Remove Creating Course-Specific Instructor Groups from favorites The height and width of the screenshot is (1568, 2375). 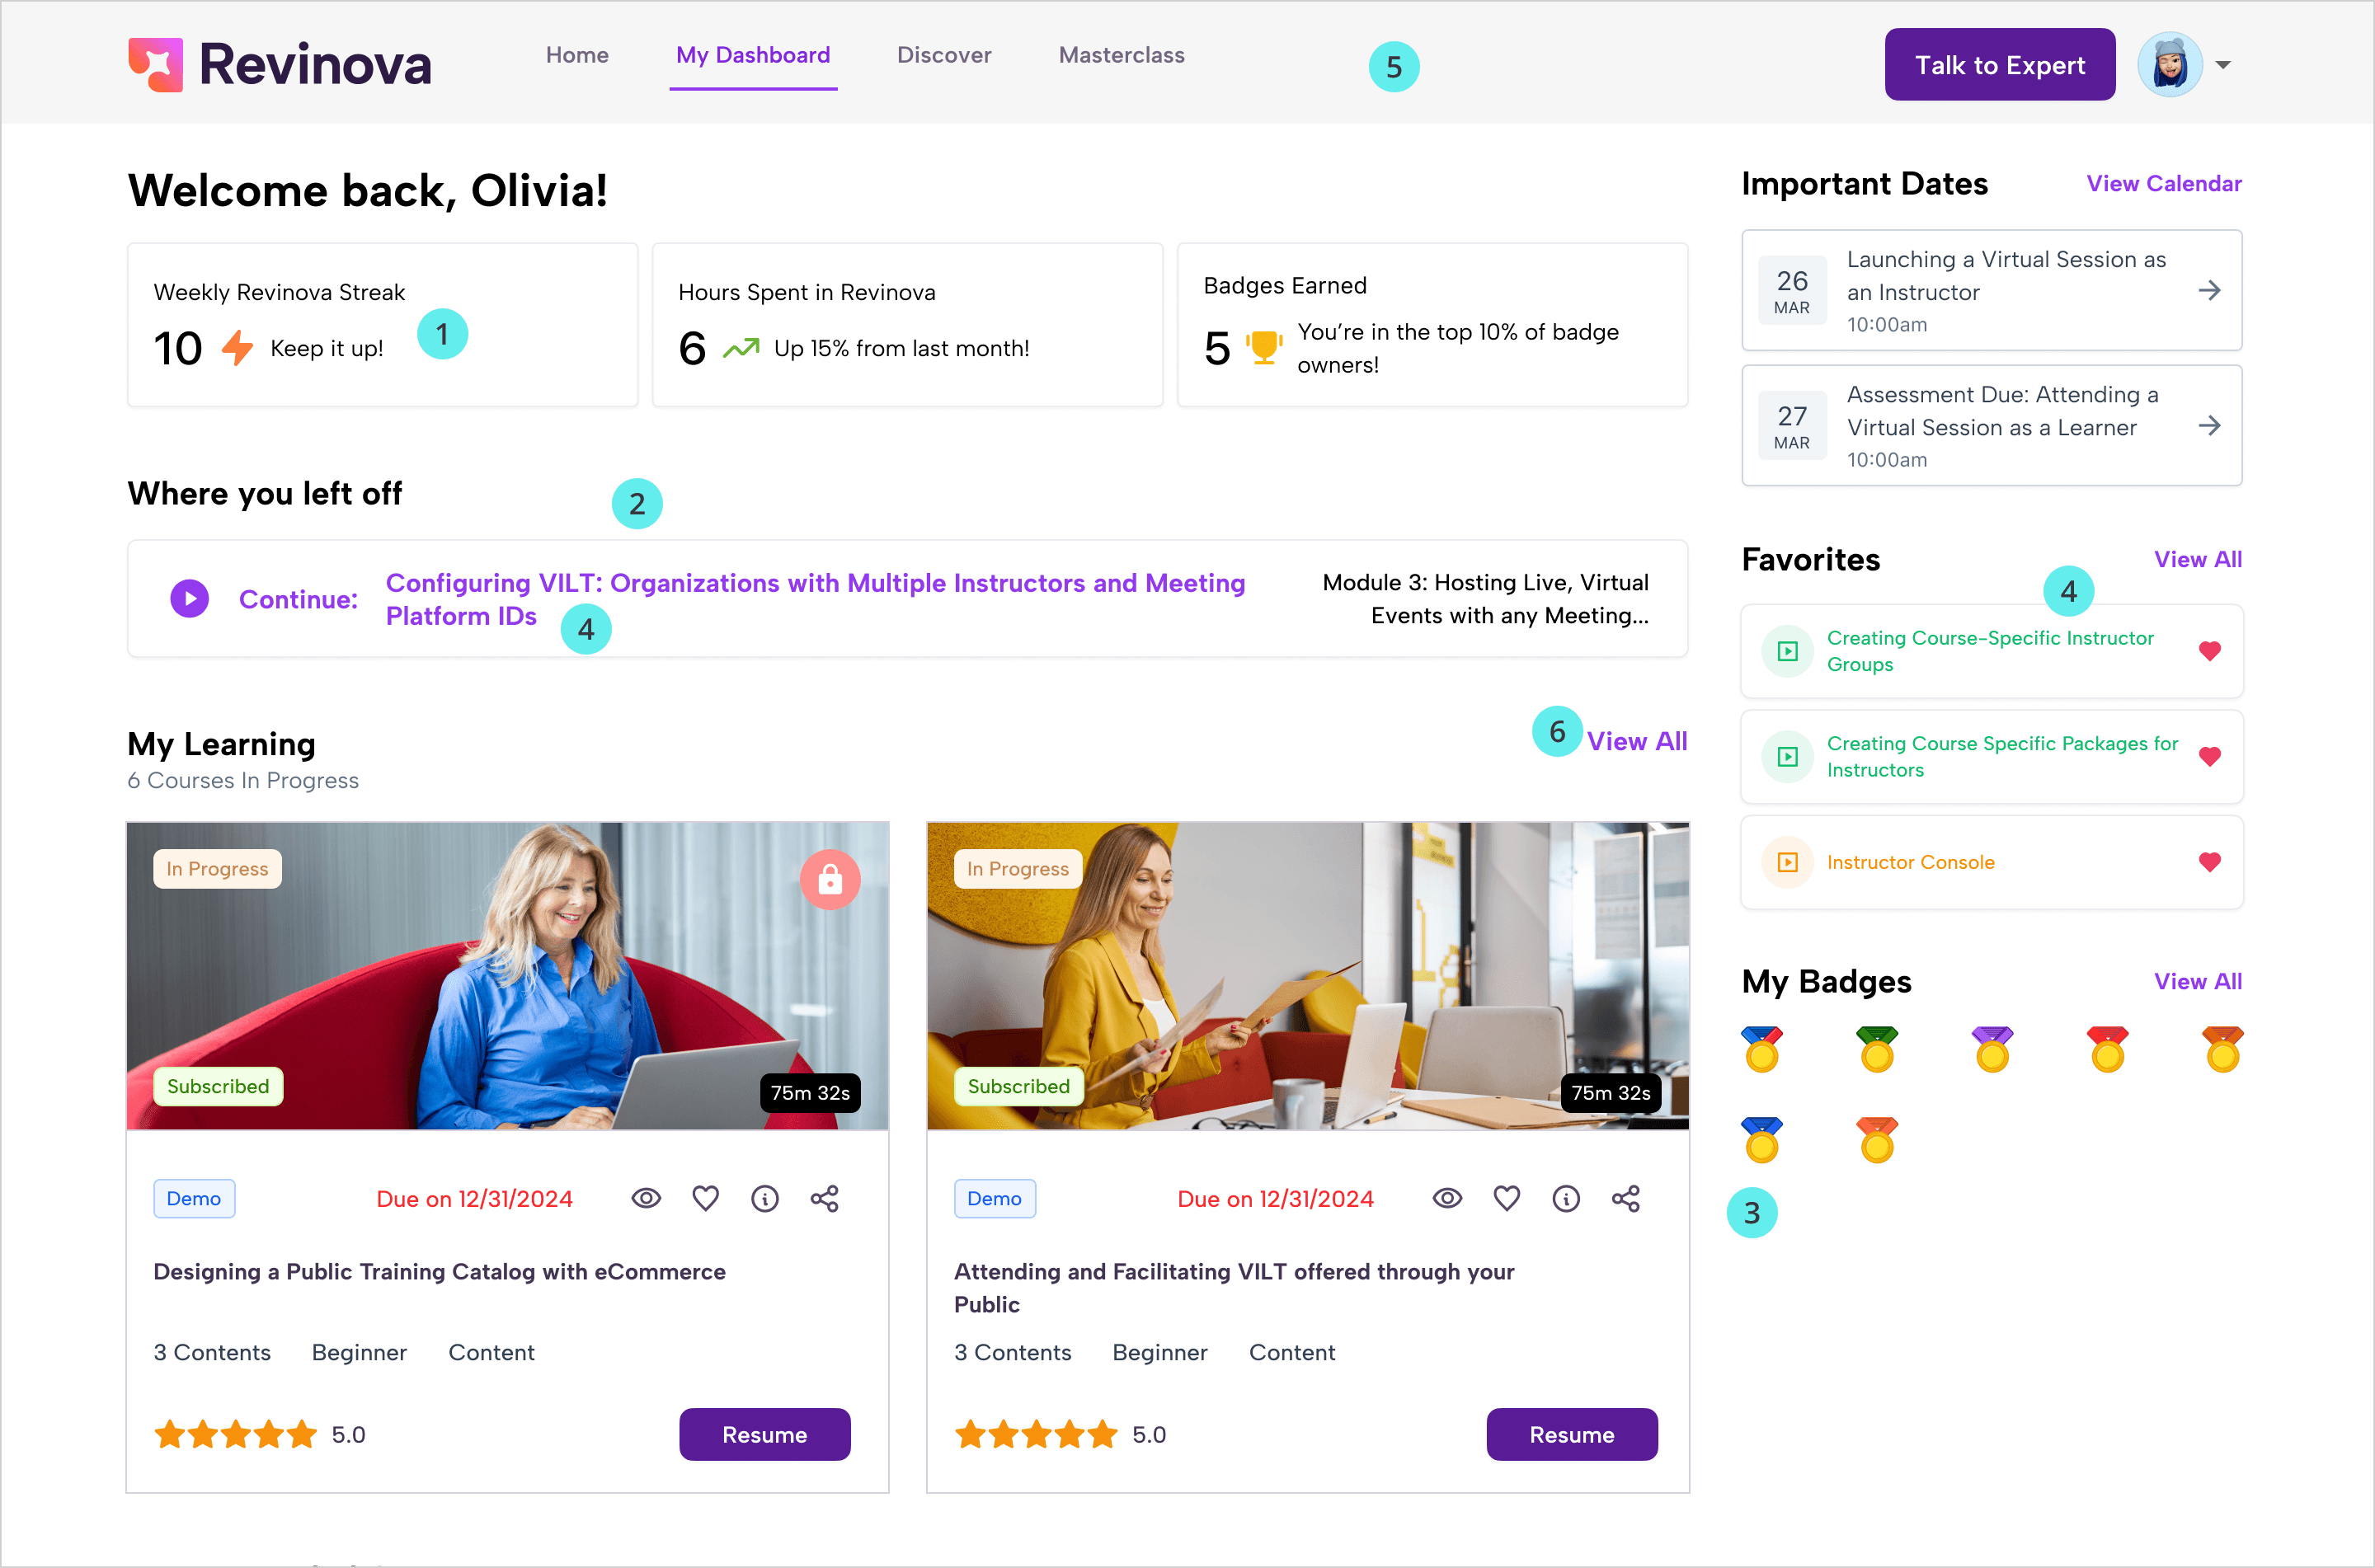tap(2209, 651)
